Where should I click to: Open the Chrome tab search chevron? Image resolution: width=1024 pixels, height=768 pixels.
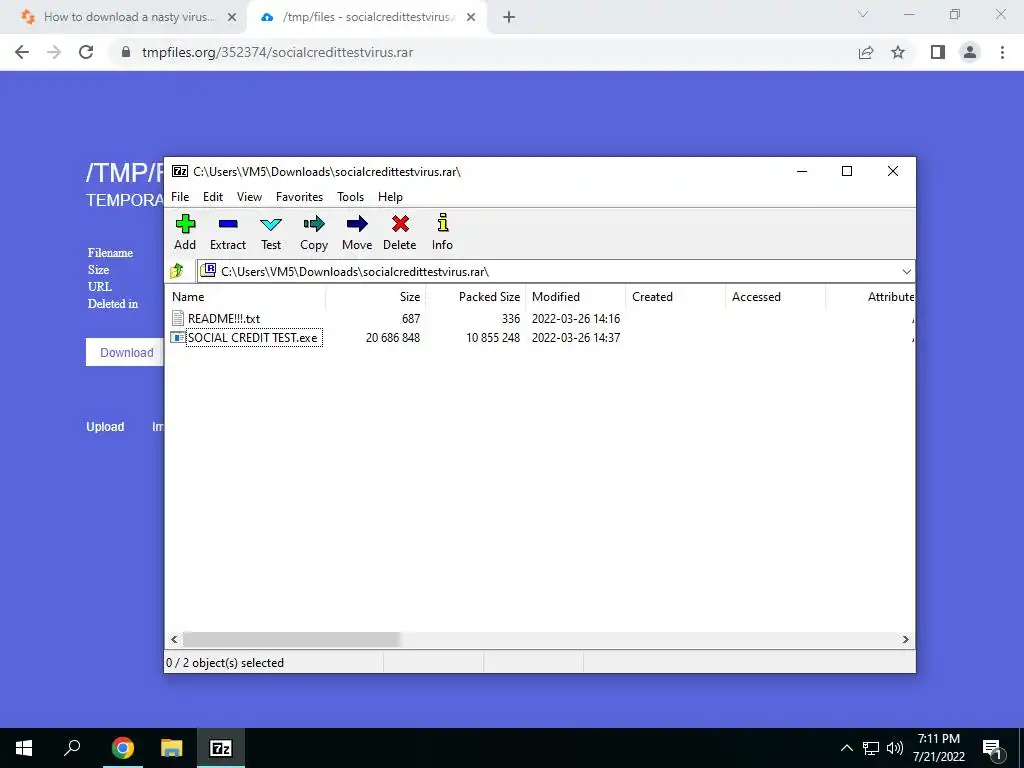[863, 14]
